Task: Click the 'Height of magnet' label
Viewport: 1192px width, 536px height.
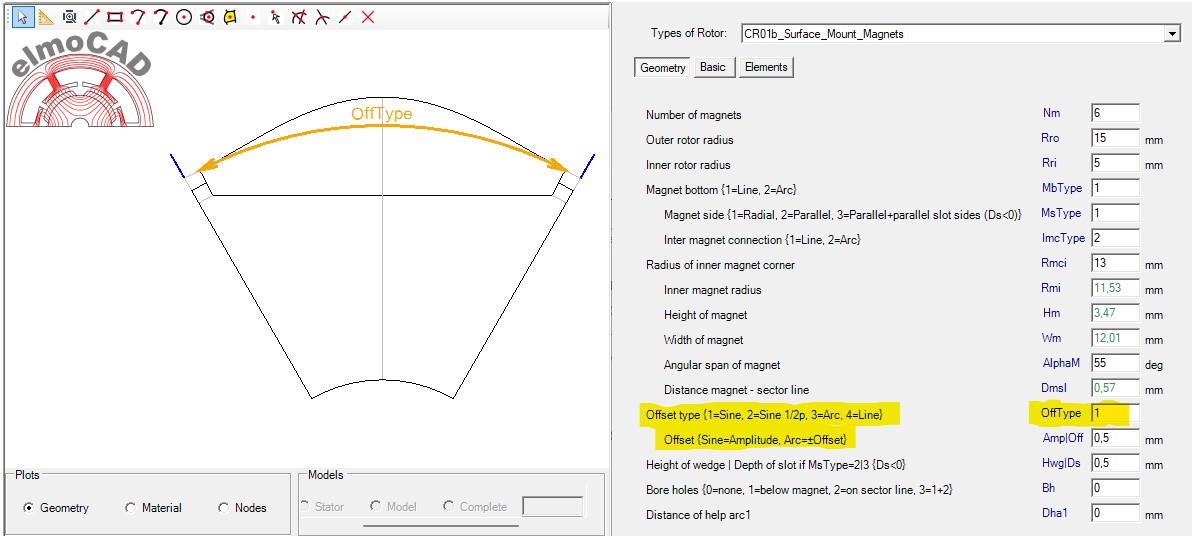Action: (x=705, y=315)
